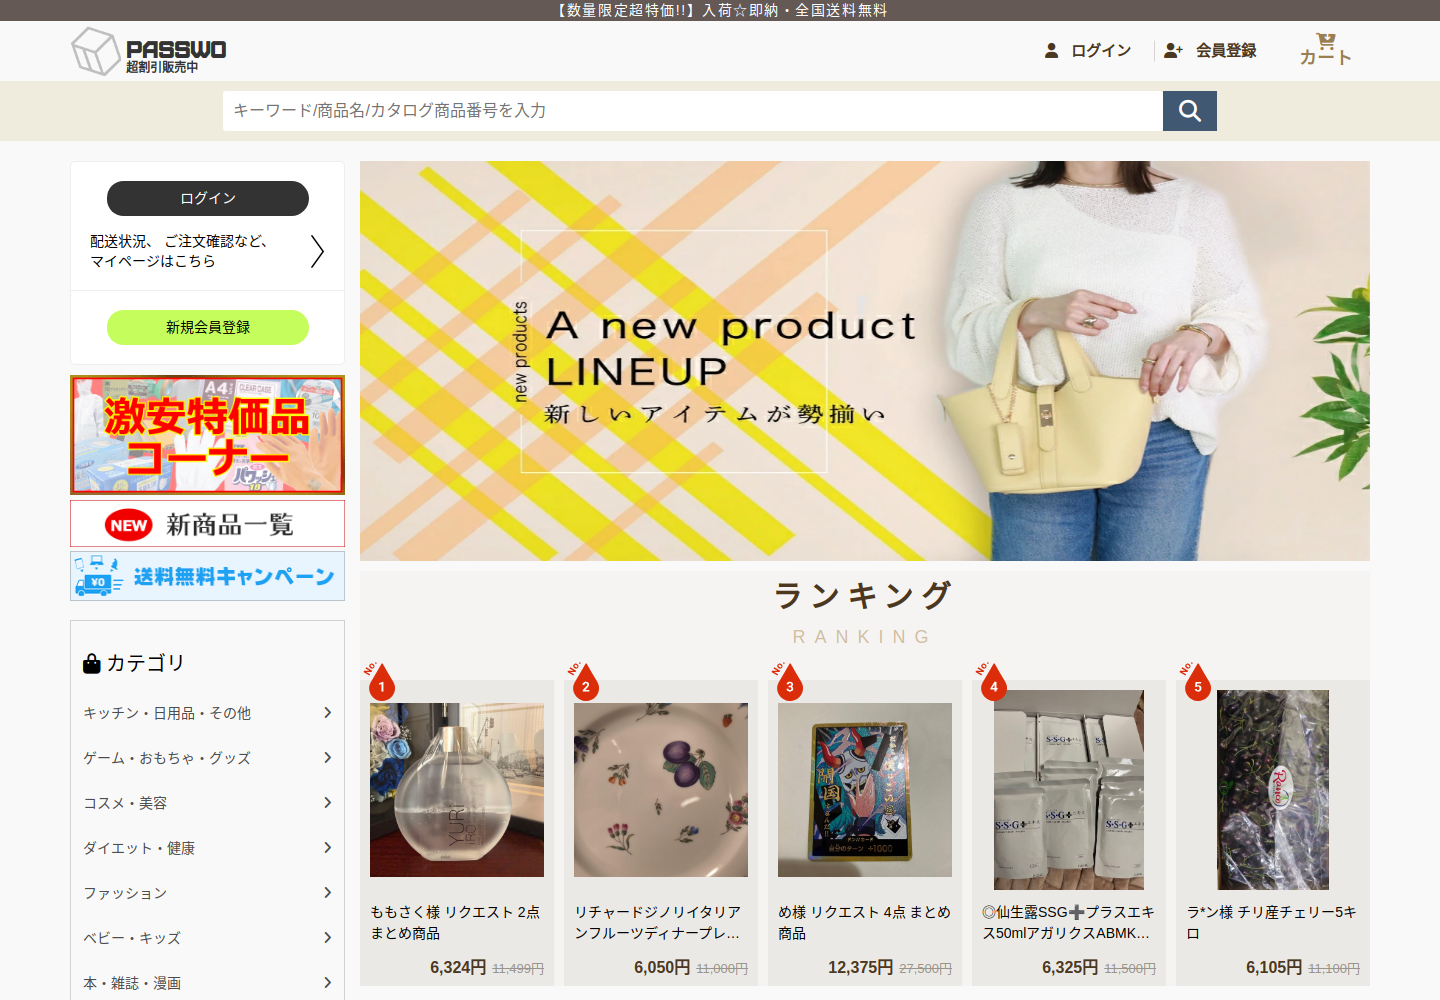This screenshot has width=1440, height=1000.
Task: Expand ベビー・キッズ category chevron
Action: (x=327, y=937)
